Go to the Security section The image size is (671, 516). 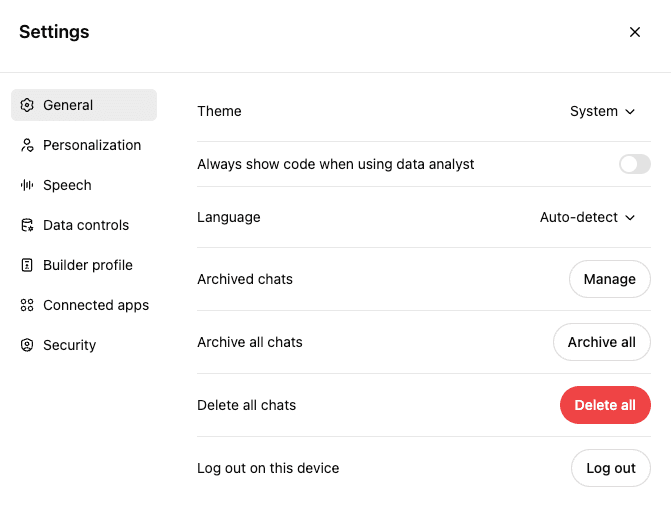point(69,345)
